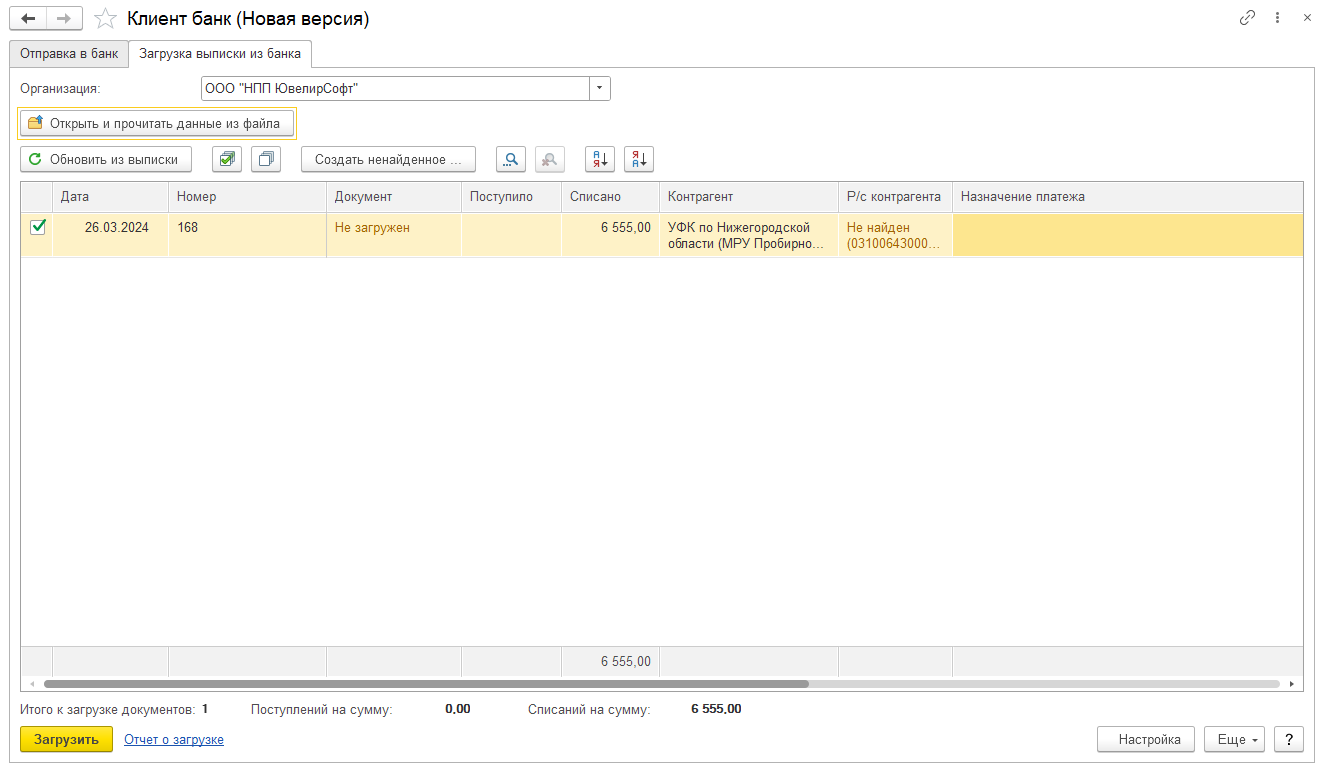Click the Р/с контрагента column header
This screenshot has height=771, width=1320.
(x=895, y=196)
